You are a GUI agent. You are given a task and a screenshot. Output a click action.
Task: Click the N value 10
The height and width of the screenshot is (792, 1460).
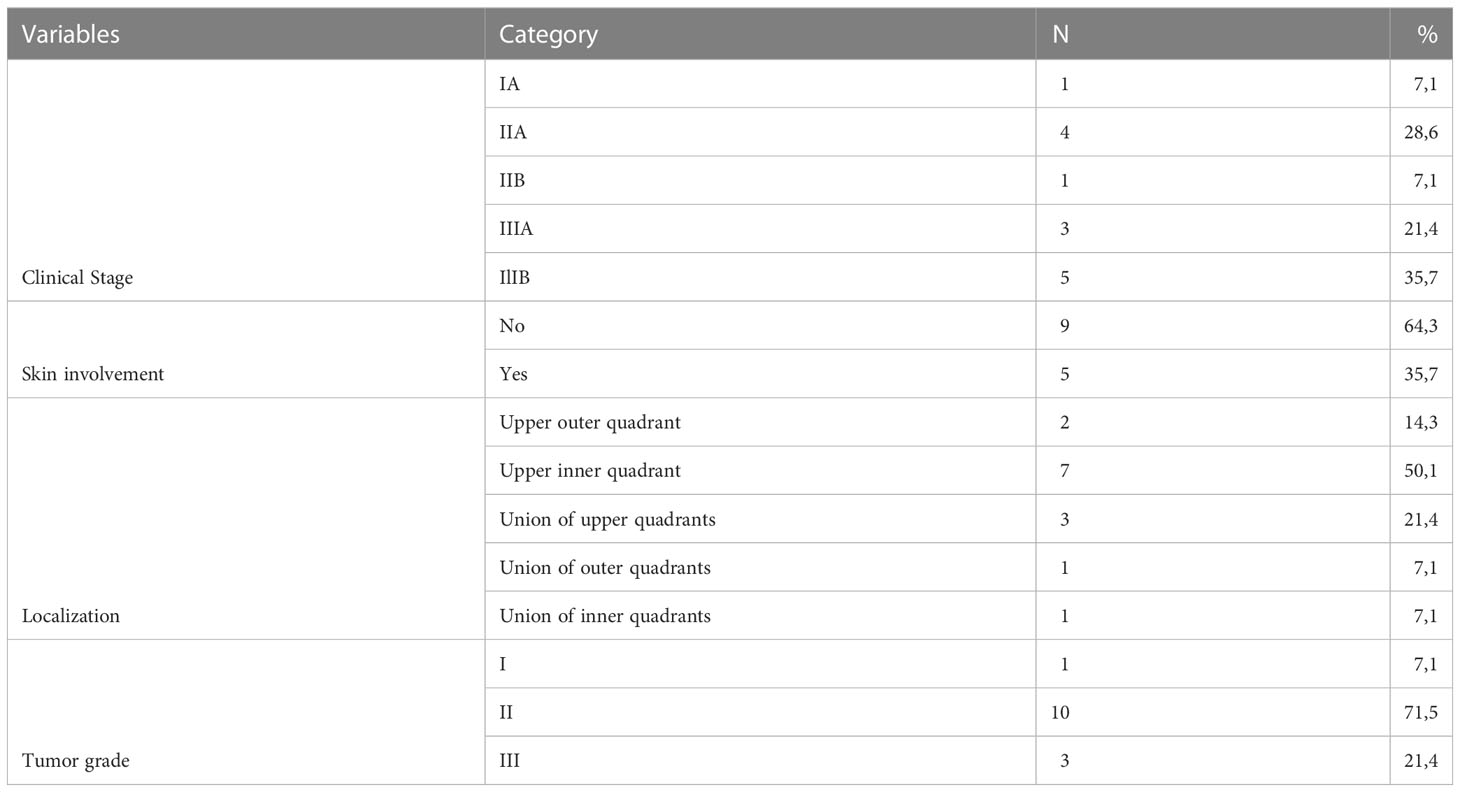click(x=1065, y=713)
